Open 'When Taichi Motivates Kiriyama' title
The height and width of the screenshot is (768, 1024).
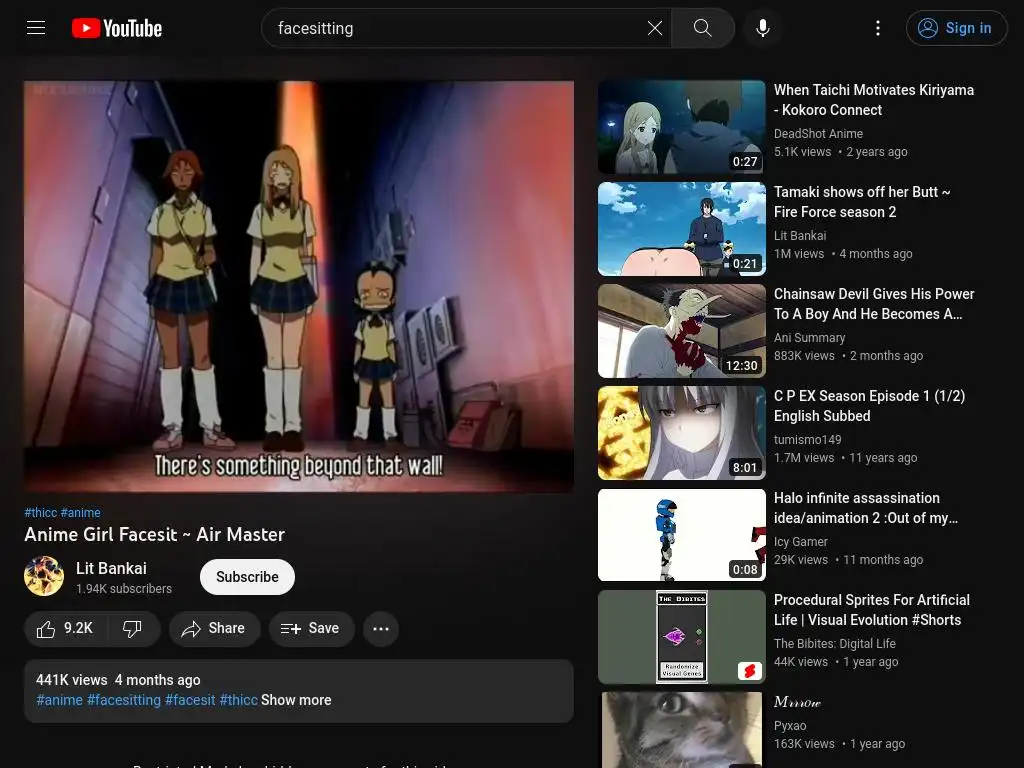tap(874, 100)
